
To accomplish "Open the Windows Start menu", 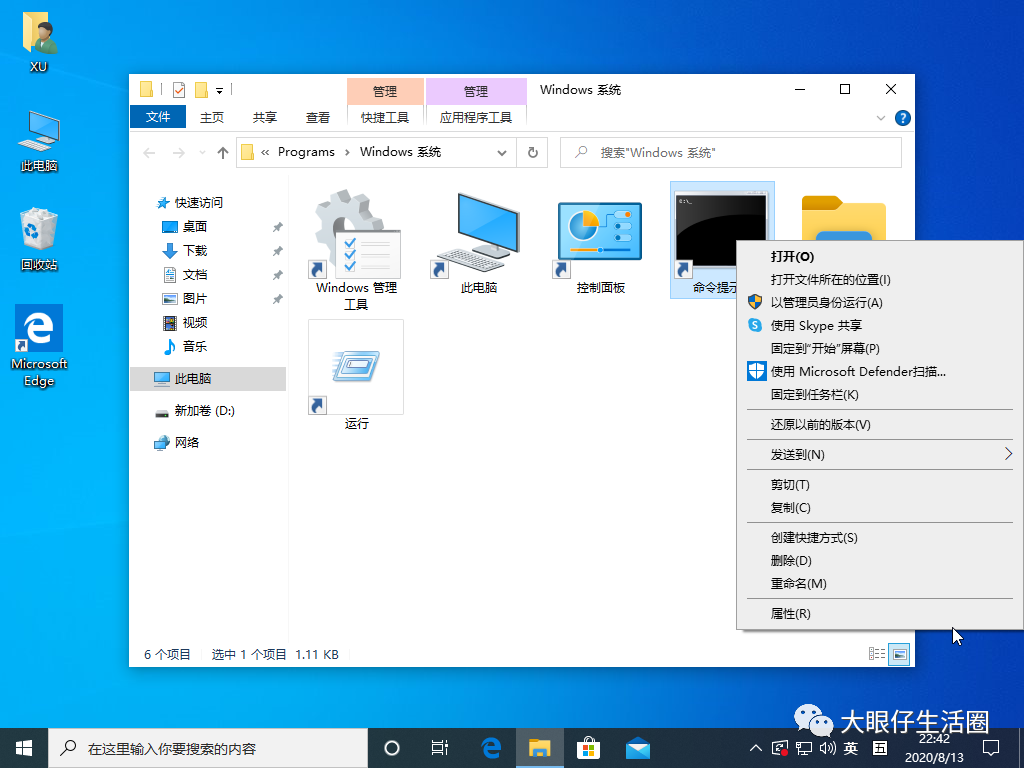I will tap(24, 748).
